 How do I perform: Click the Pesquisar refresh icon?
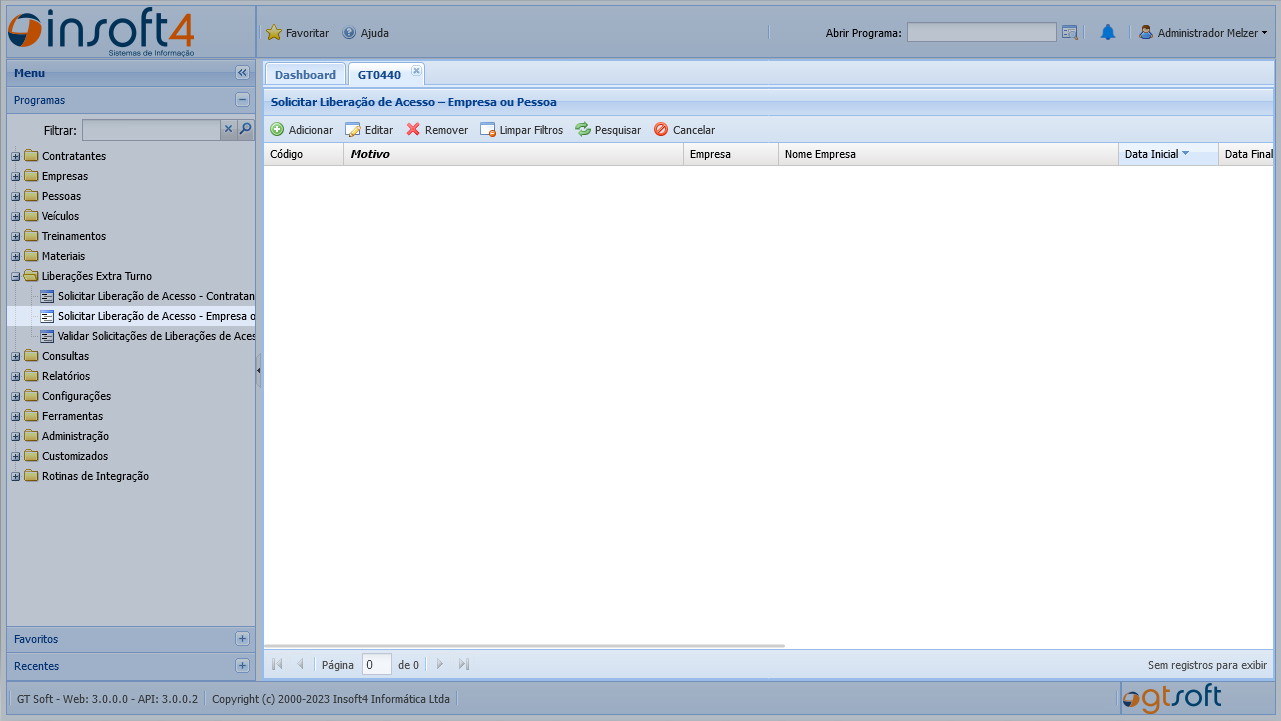tap(583, 130)
